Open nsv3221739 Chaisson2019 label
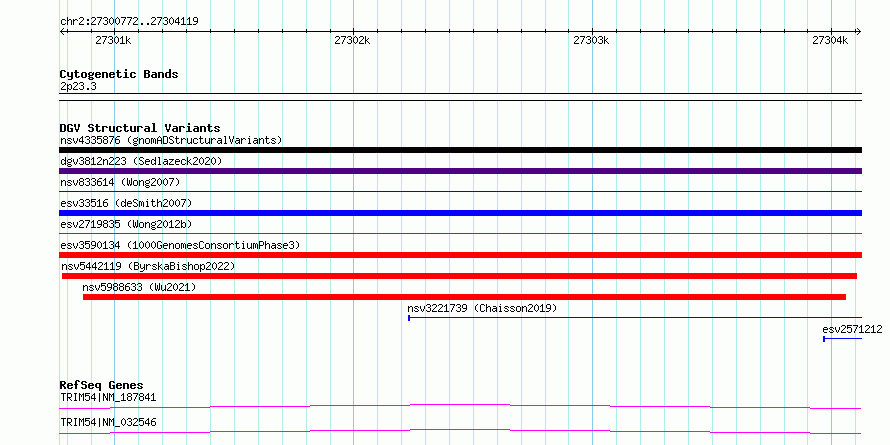Screen dimensions: 890x445 pyautogui.click(x=482, y=308)
